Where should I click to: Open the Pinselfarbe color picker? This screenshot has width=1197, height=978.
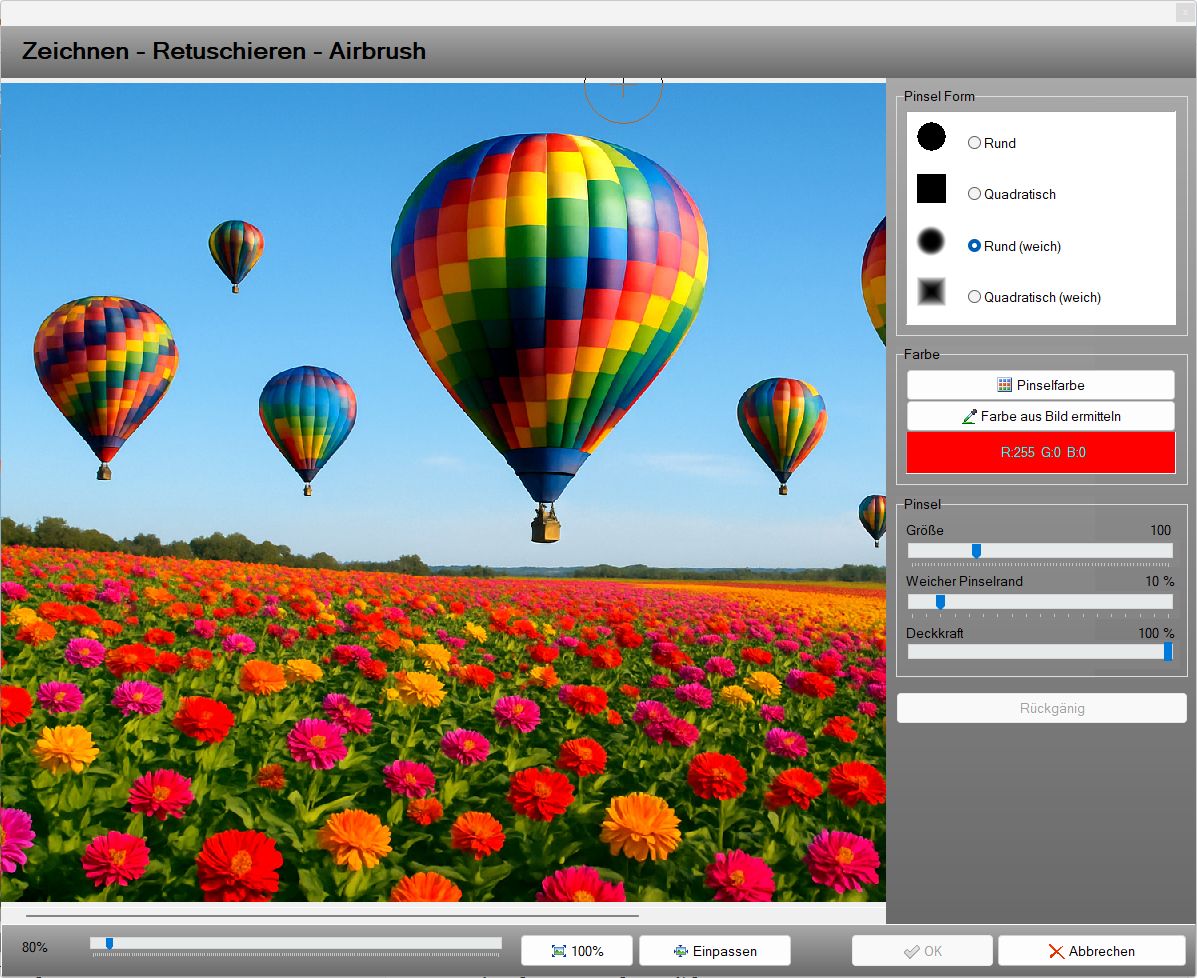click(x=1040, y=385)
